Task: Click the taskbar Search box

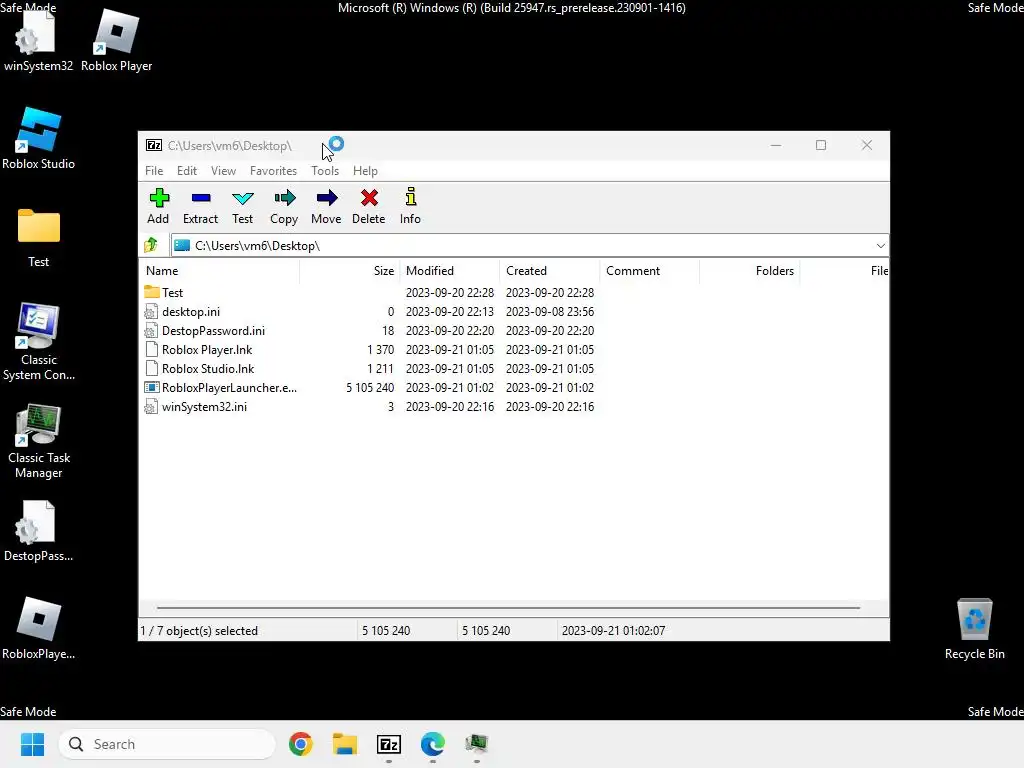Action: click(x=167, y=744)
